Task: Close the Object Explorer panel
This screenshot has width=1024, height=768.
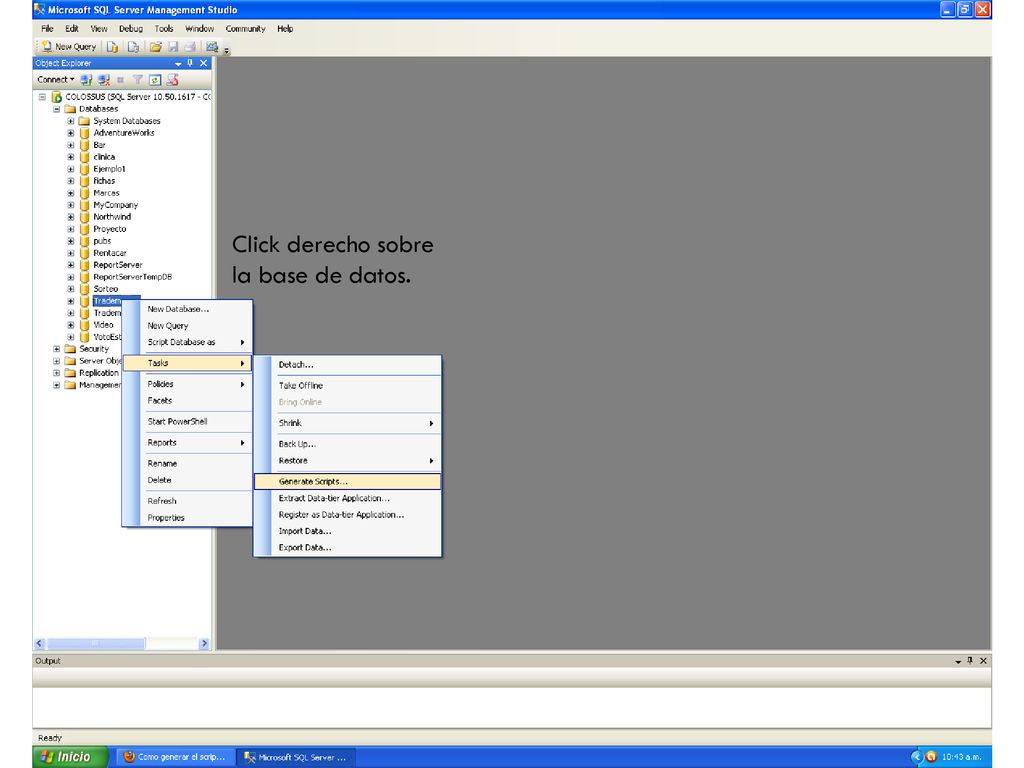Action: [x=204, y=63]
